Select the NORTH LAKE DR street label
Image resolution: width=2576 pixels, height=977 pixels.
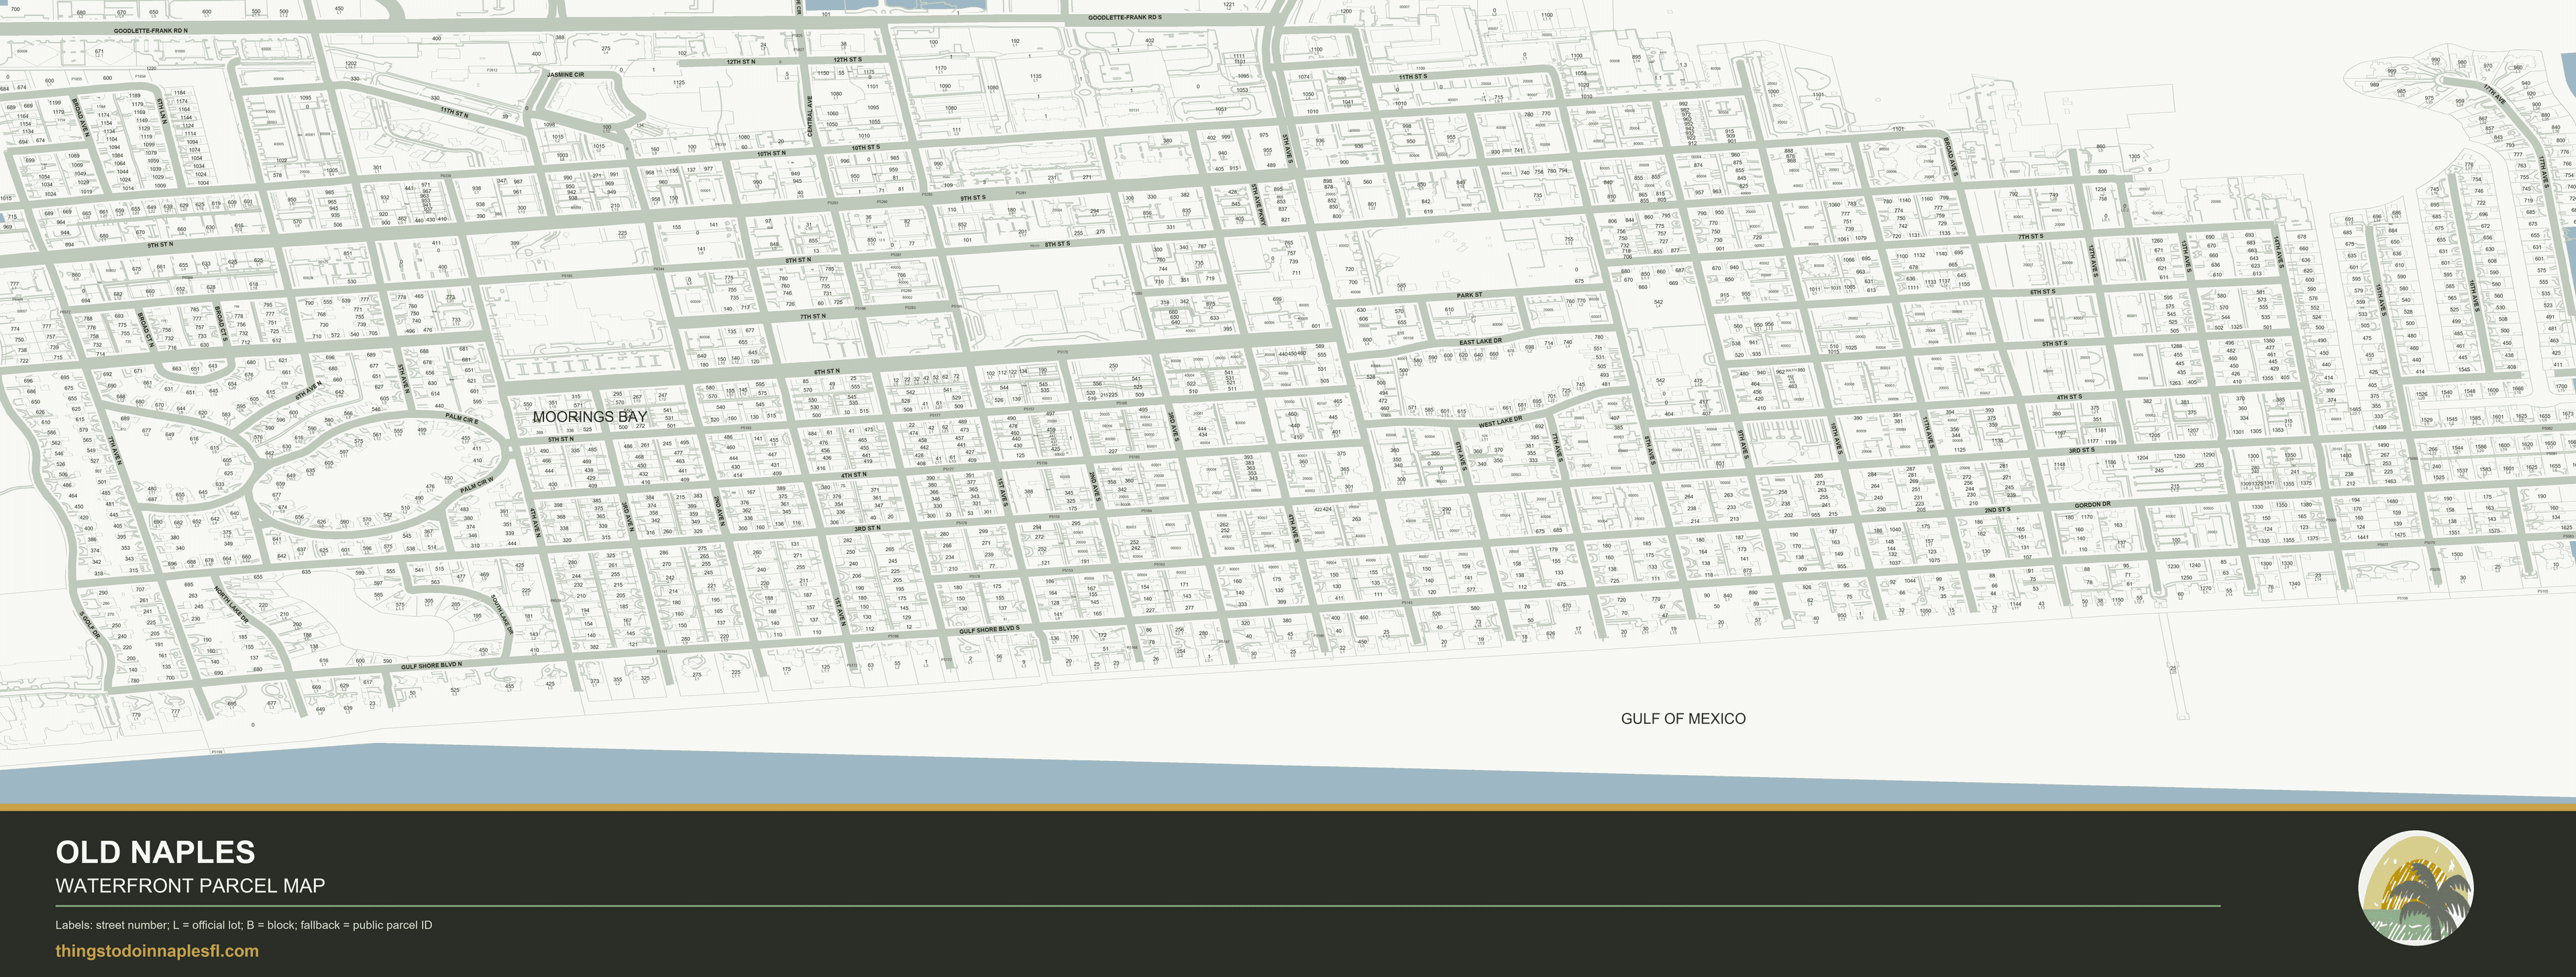(231, 603)
